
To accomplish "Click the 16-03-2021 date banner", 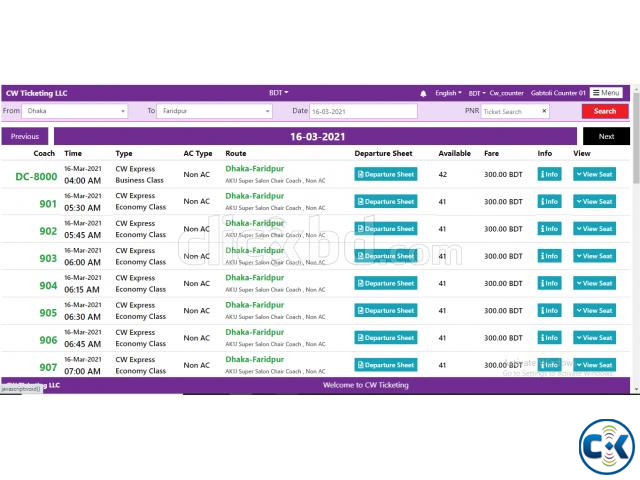I will [x=316, y=136].
